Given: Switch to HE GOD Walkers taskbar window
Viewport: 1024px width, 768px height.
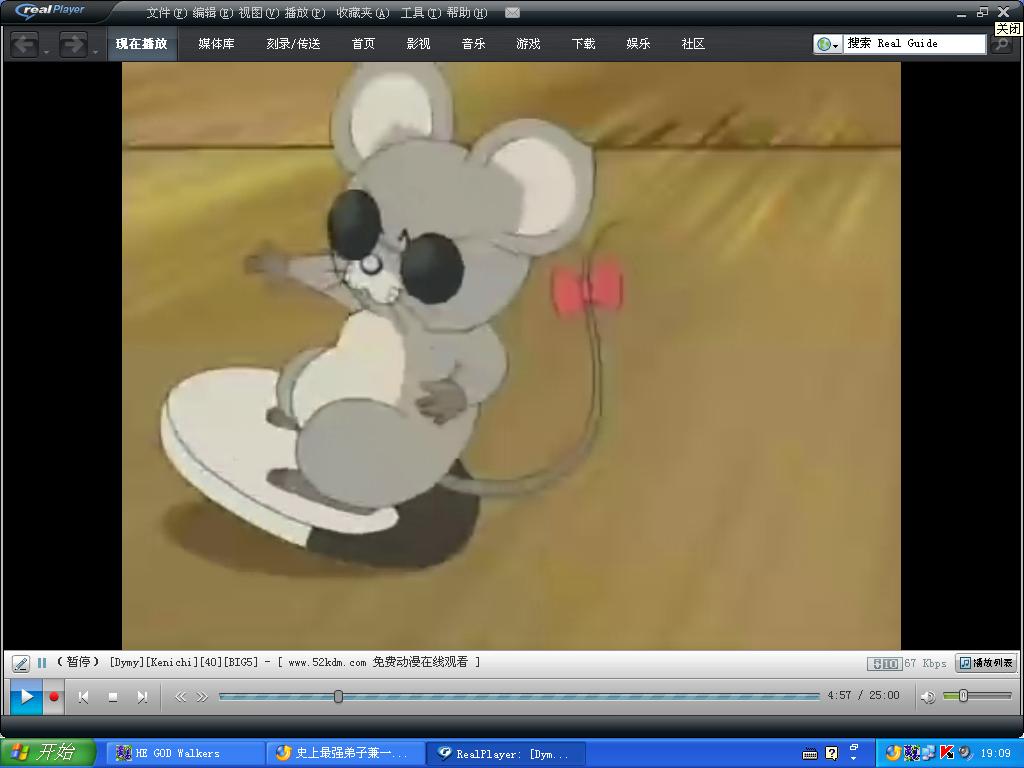Looking at the screenshot, I should 185,753.
